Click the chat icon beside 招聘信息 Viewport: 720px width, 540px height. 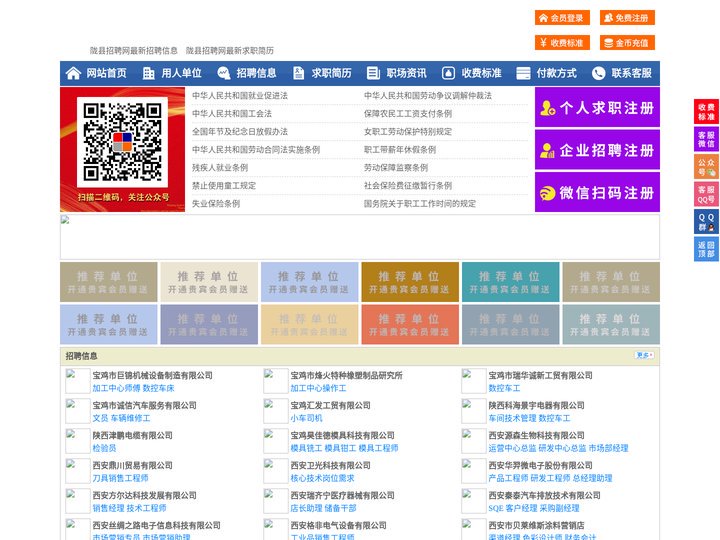tap(223, 73)
